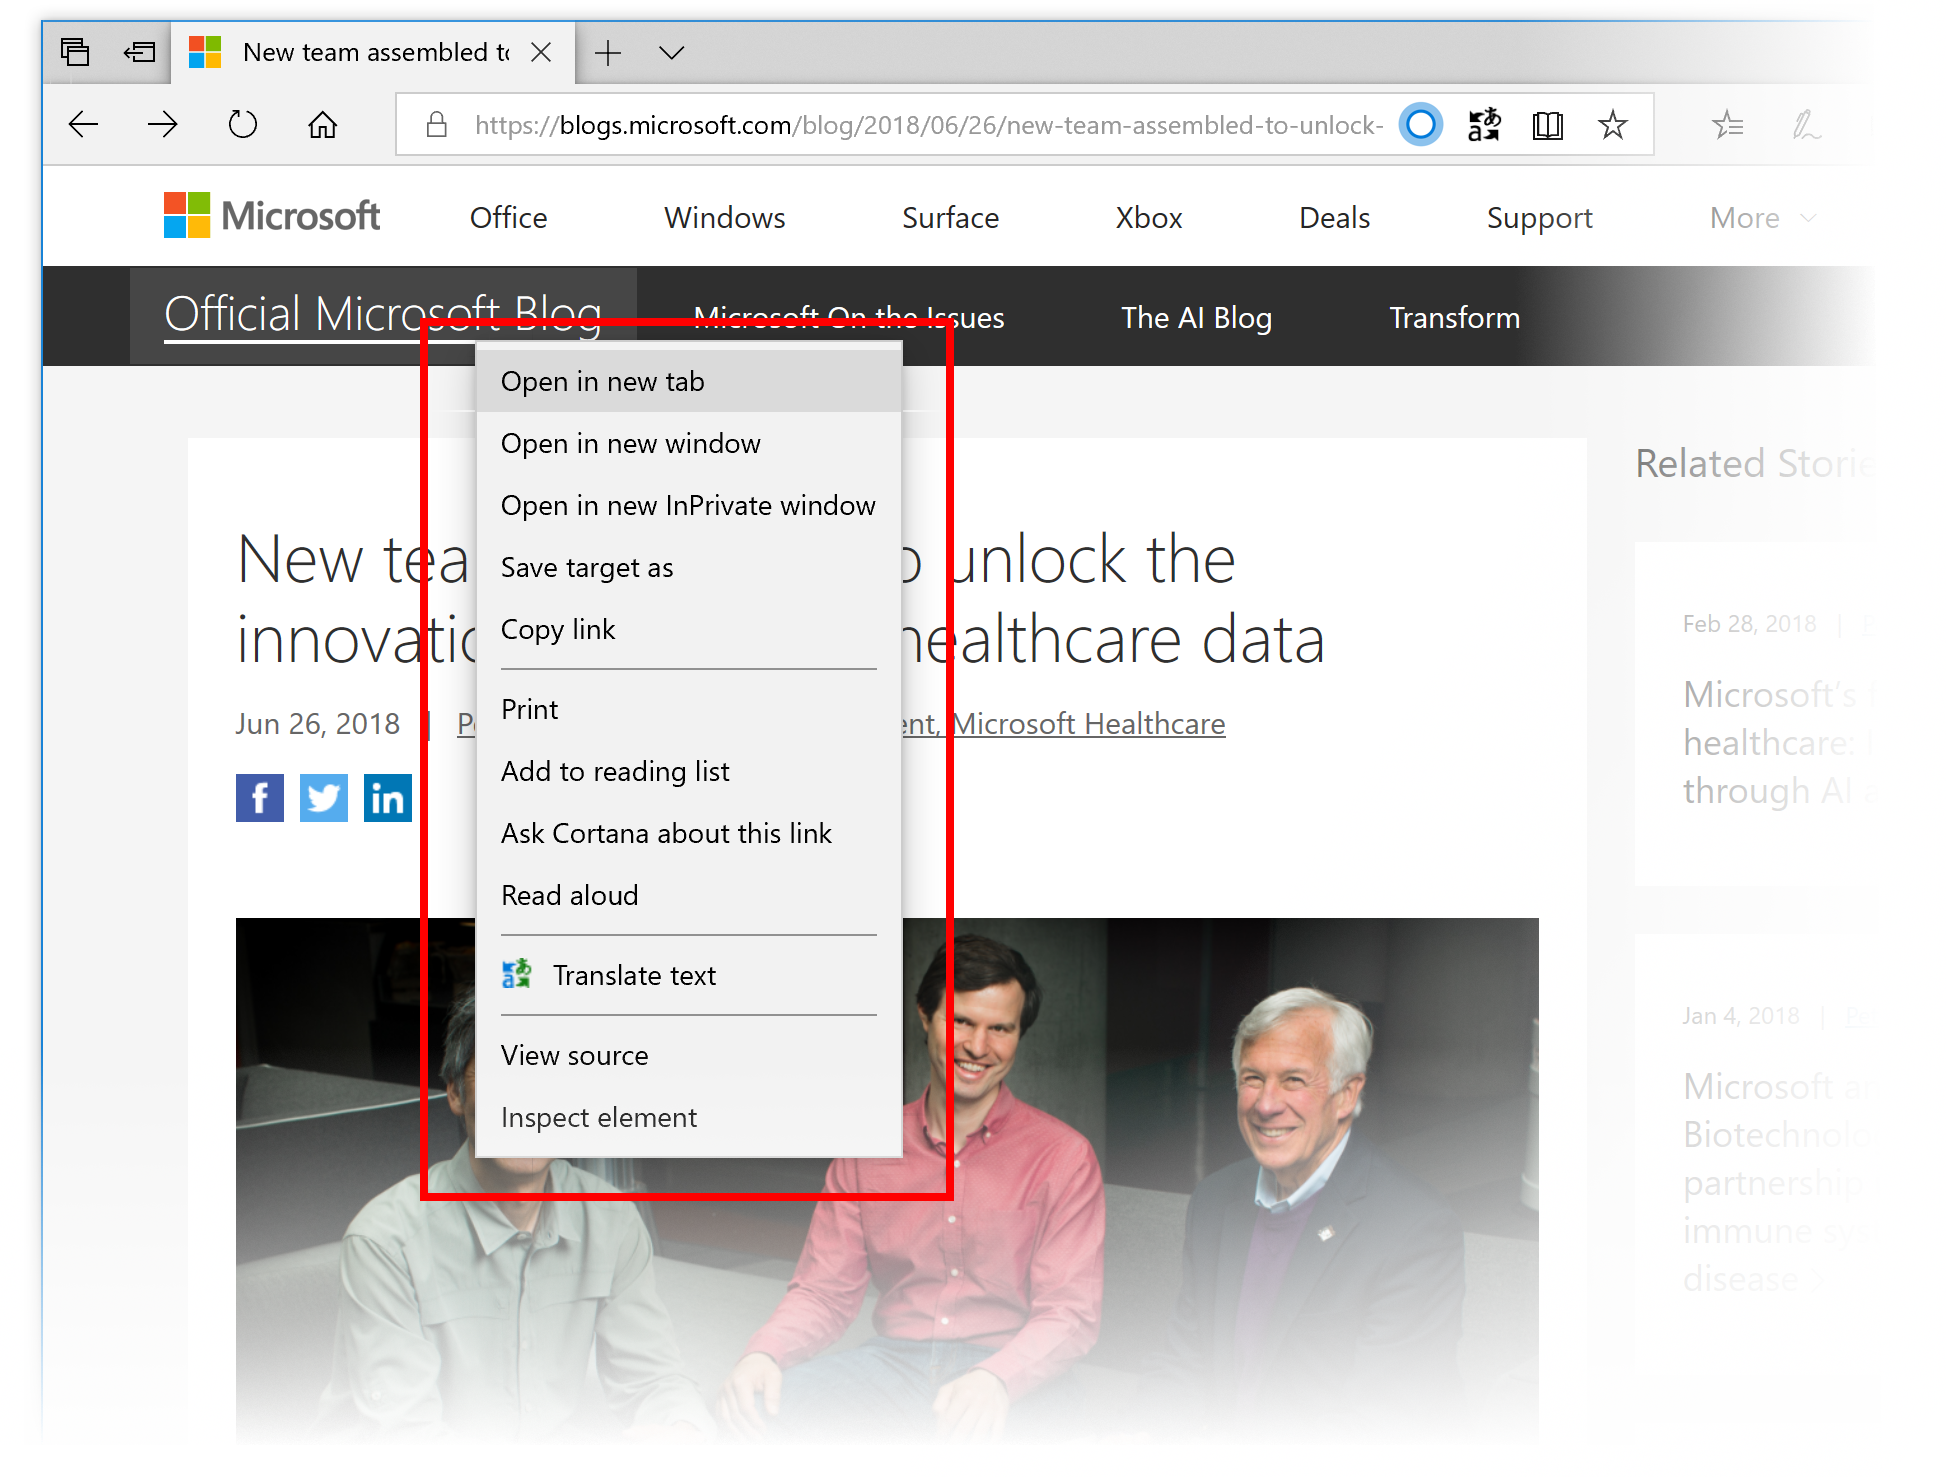This screenshot has height=1477, width=1946.
Task: Open Reading view book icon
Action: 1547,125
